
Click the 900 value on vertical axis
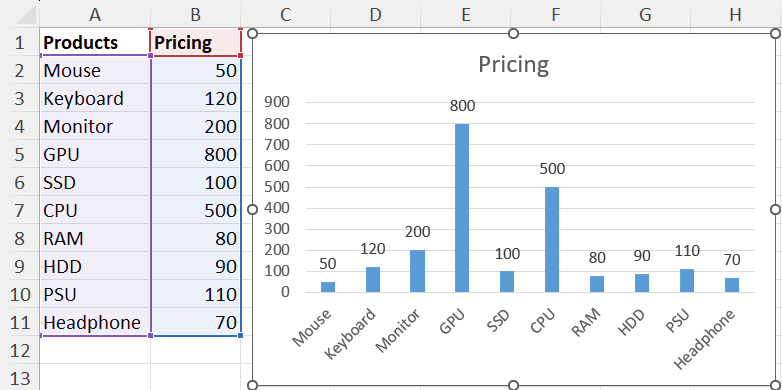[276, 102]
